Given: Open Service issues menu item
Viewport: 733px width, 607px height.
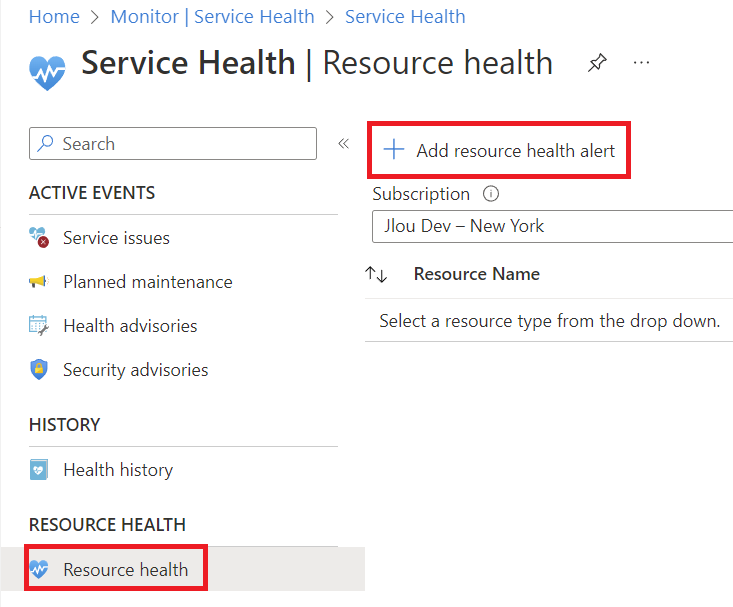Looking at the screenshot, I should pos(116,238).
